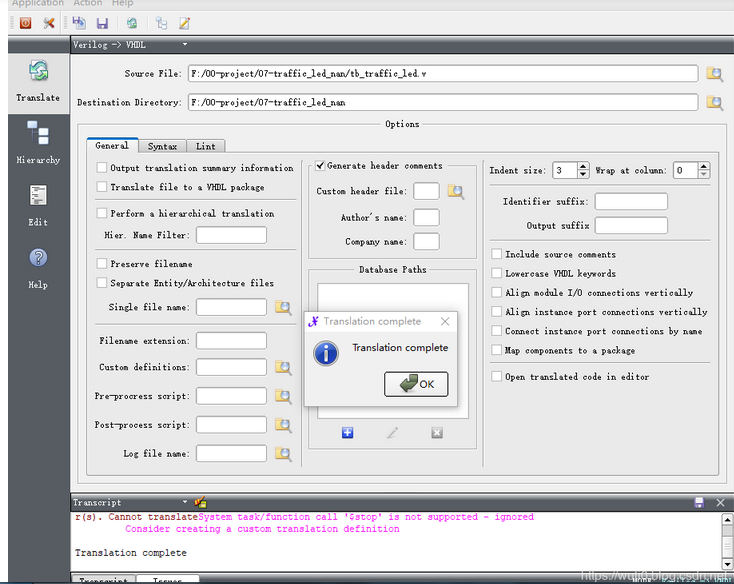
Task: Open the Help menu in menu bar
Action: click(122, 3)
